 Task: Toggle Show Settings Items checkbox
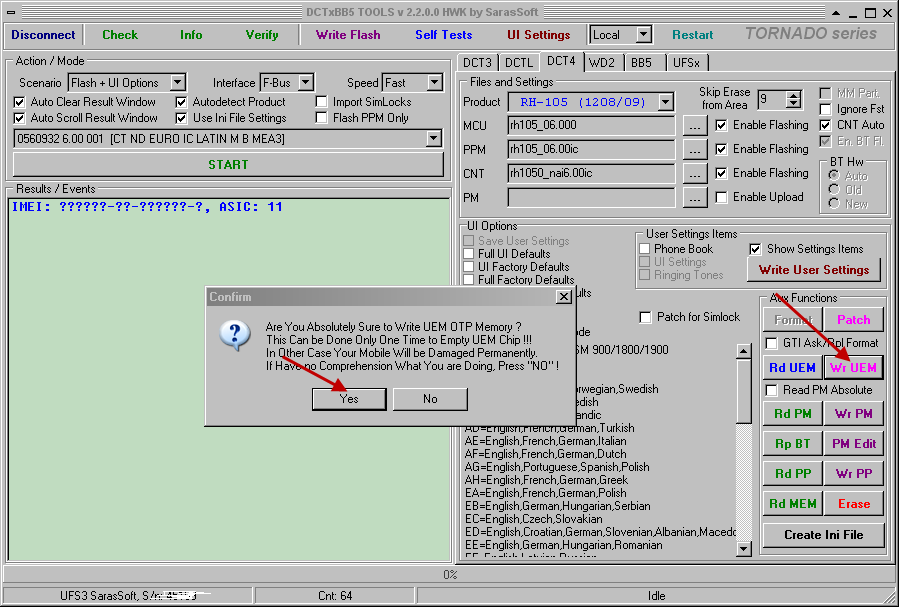(x=755, y=249)
